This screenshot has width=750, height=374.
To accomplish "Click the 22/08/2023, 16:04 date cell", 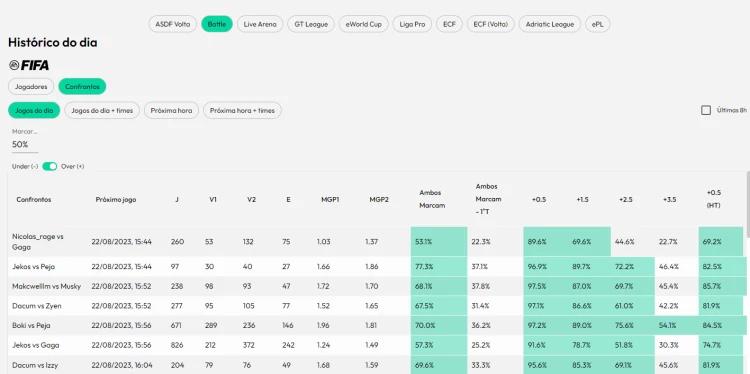I will tap(121, 365).
